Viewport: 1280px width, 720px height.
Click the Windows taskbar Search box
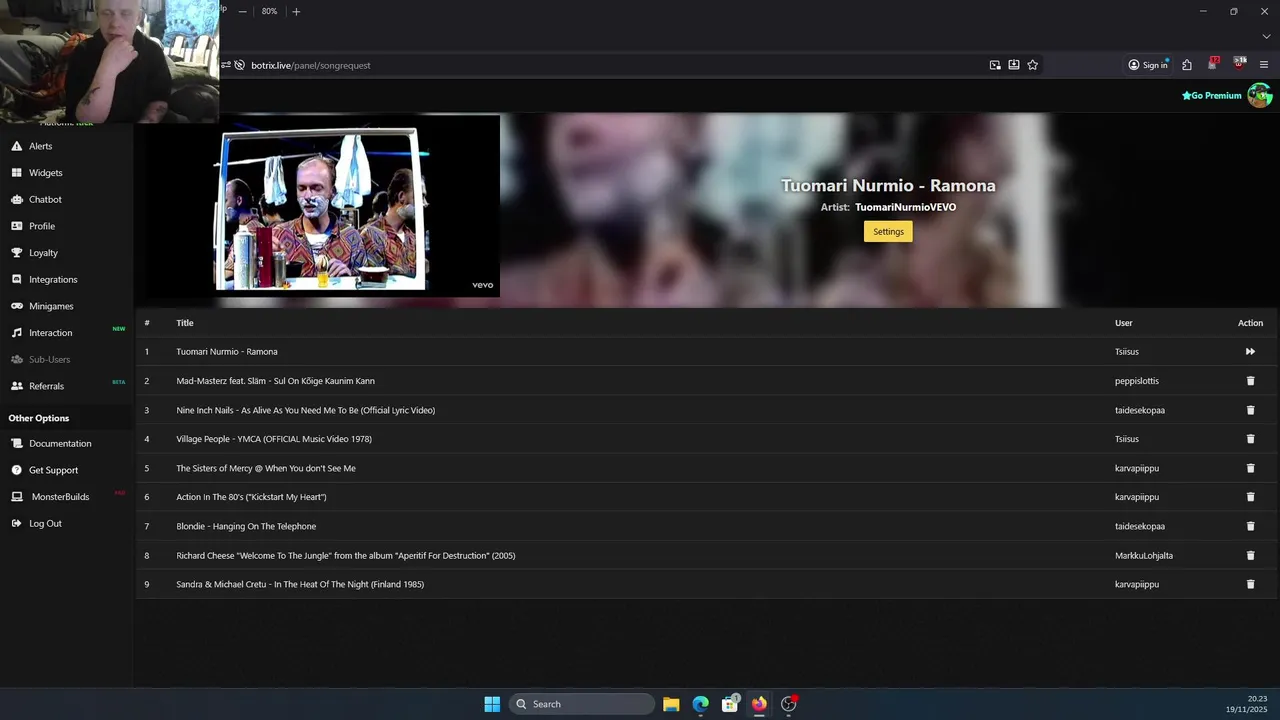click(x=582, y=704)
